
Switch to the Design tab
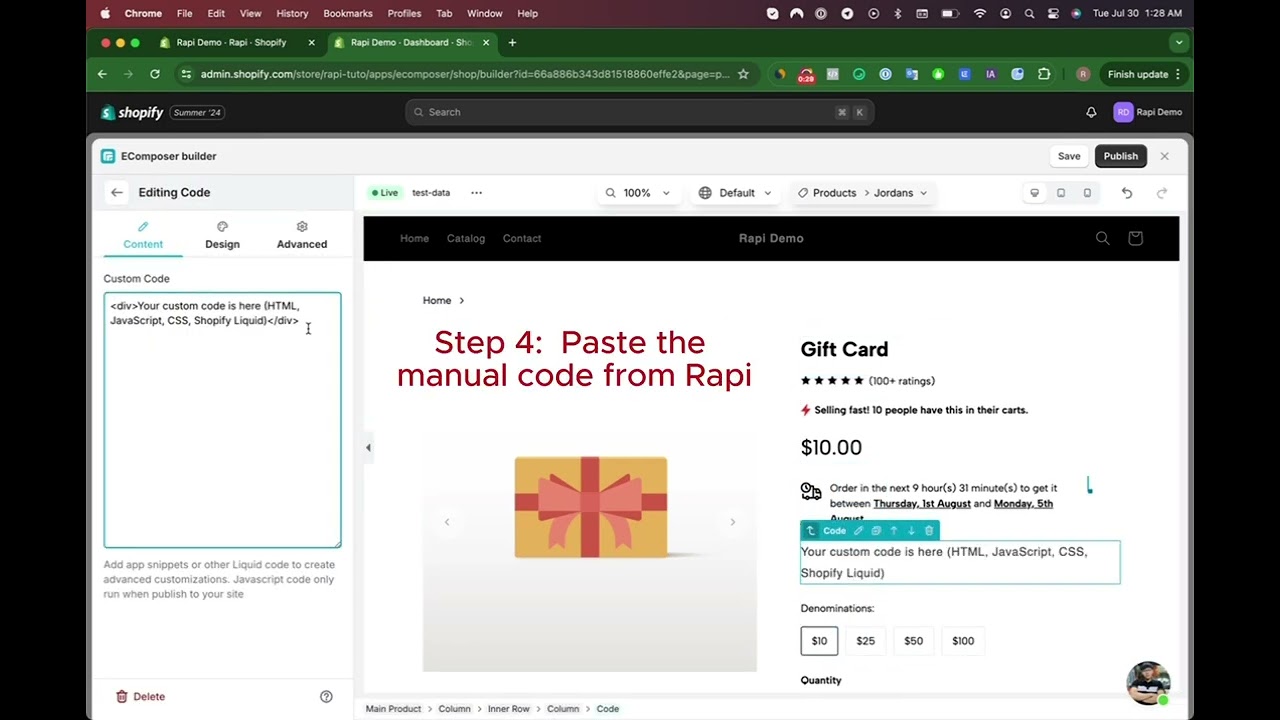click(222, 236)
